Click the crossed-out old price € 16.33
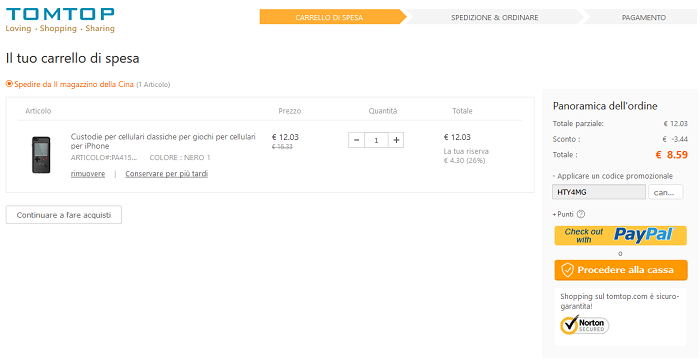Image resolution: width=700 pixels, height=360 pixels. coord(282,147)
